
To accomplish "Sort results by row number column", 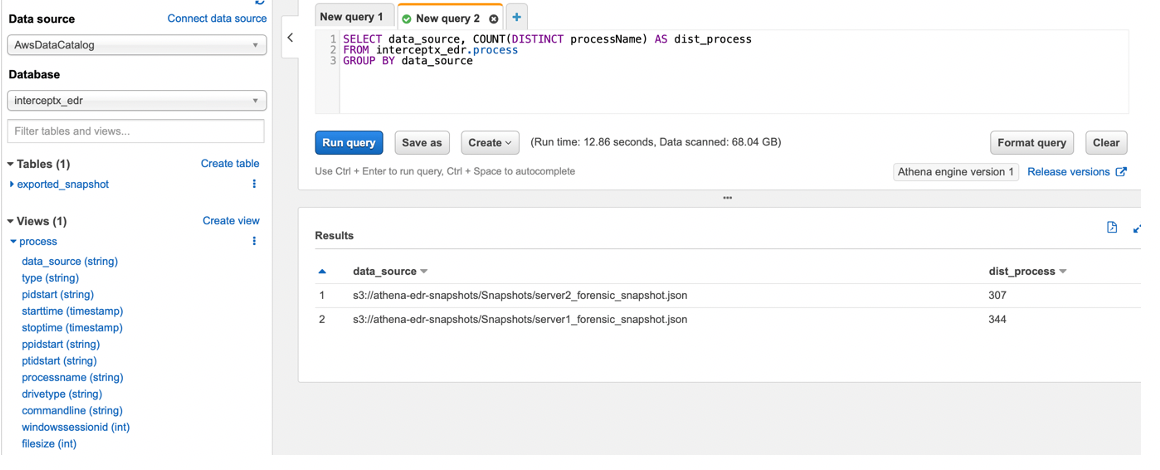I will [322, 271].
